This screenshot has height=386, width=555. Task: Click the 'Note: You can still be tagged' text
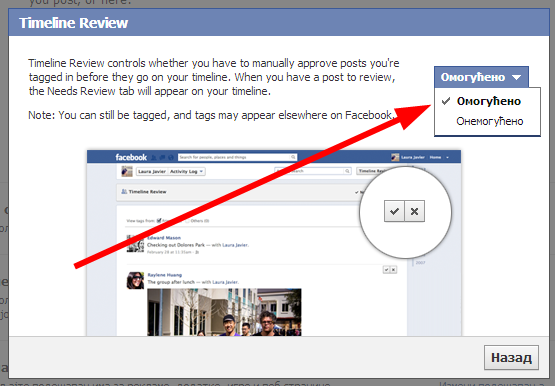point(211,115)
